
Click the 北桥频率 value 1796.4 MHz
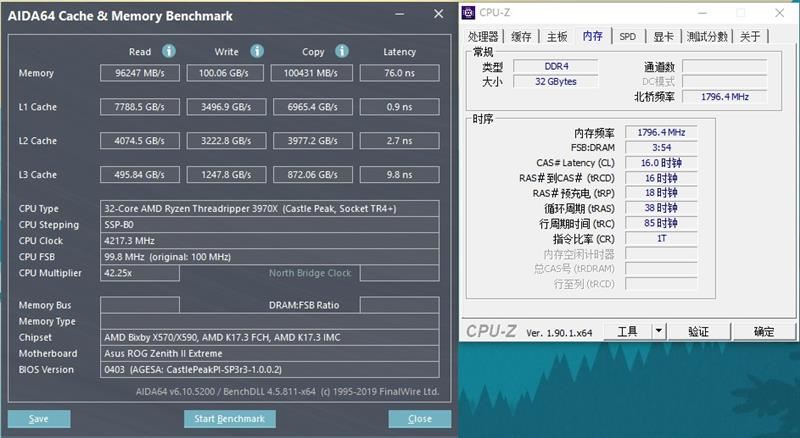point(724,96)
